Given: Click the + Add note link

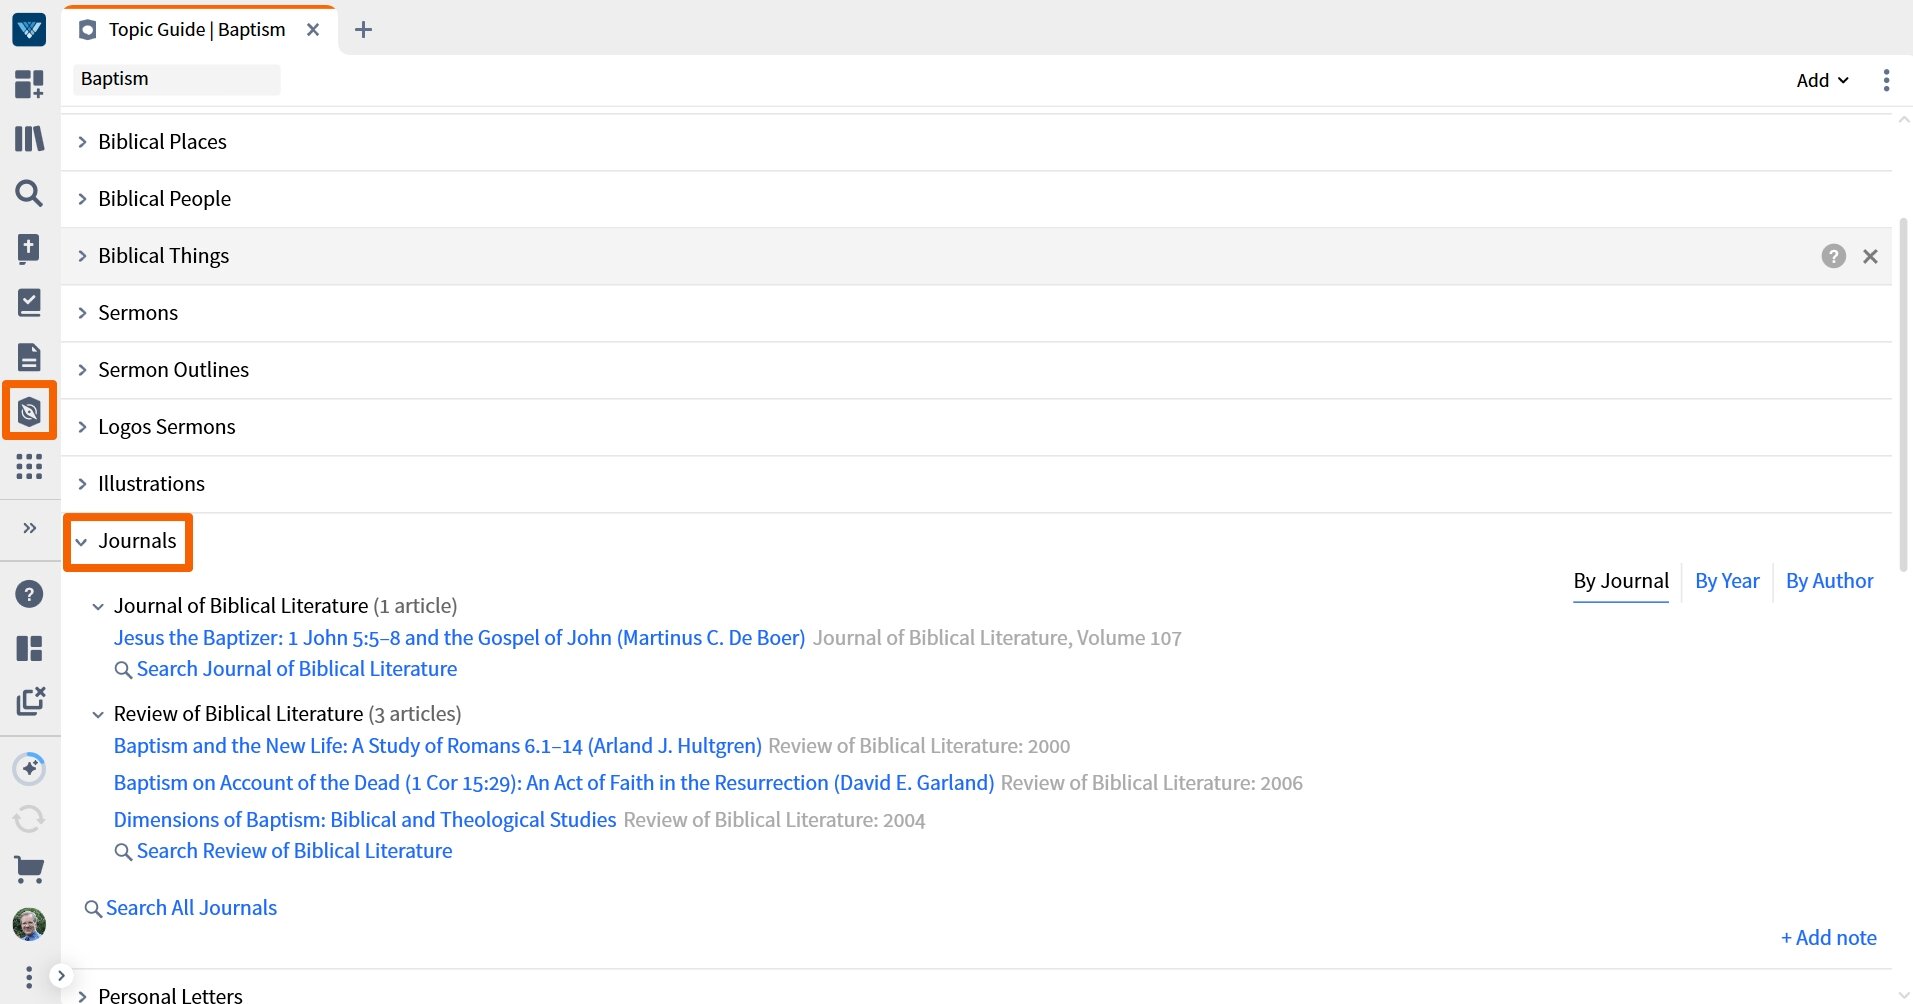Looking at the screenshot, I should [1828, 938].
